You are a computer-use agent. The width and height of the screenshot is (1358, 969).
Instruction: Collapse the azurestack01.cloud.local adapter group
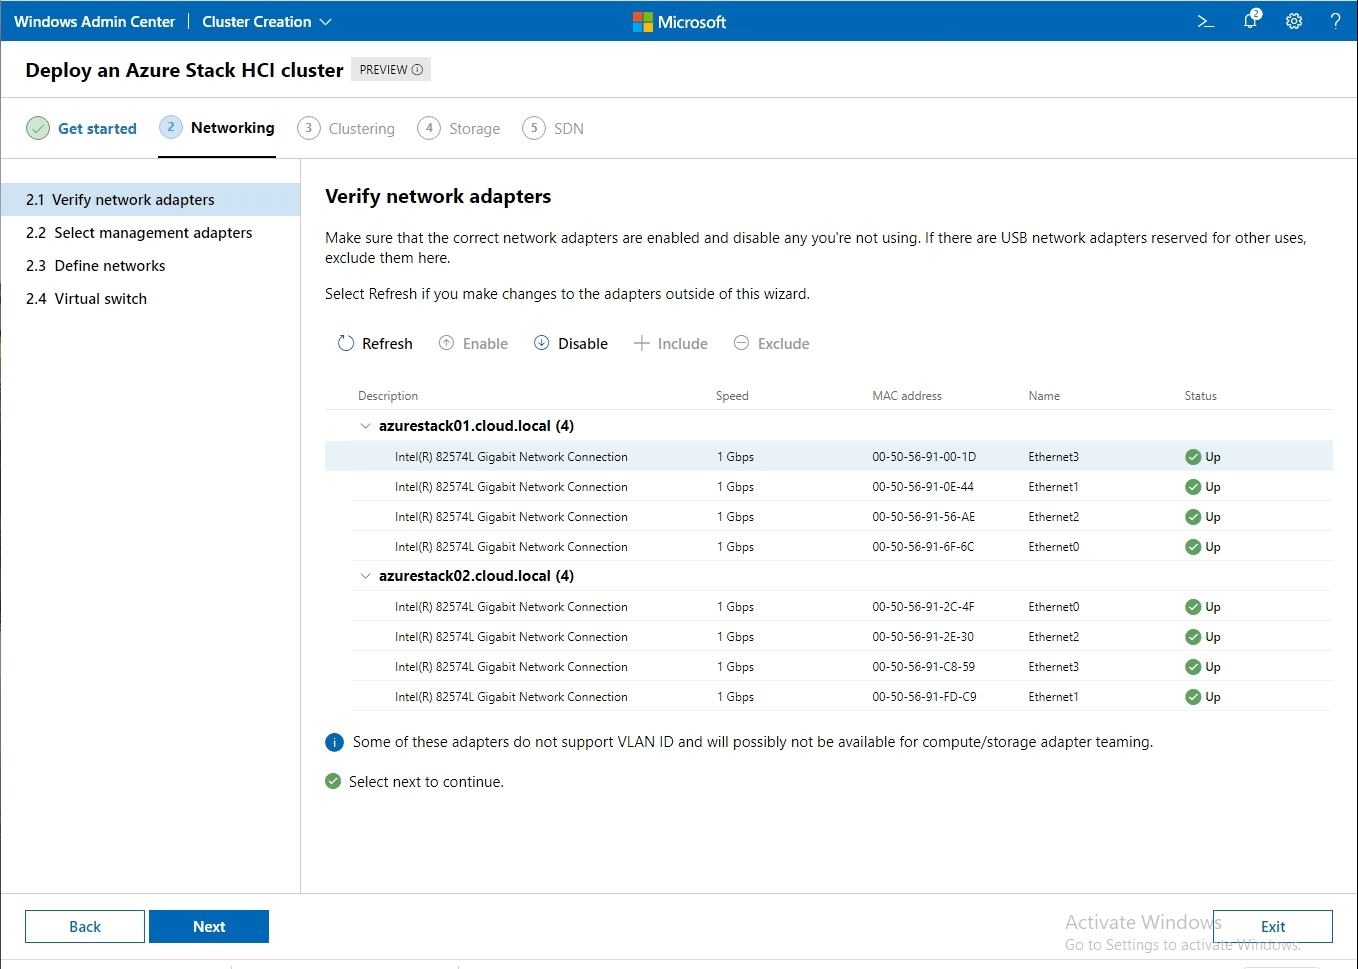[365, 425]
